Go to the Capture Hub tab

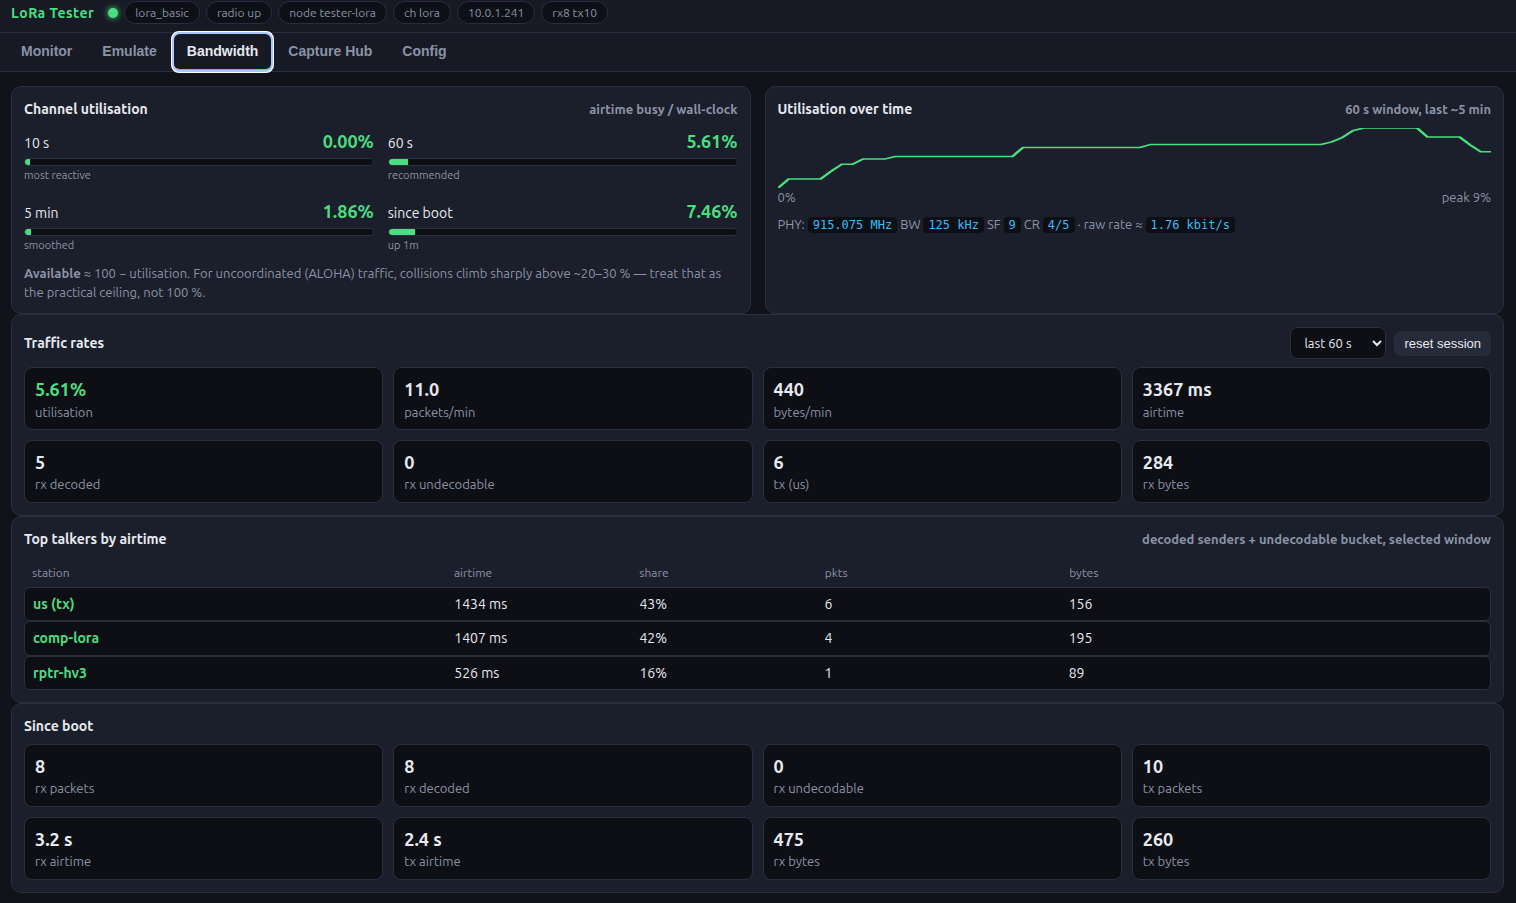pos(330,51)
